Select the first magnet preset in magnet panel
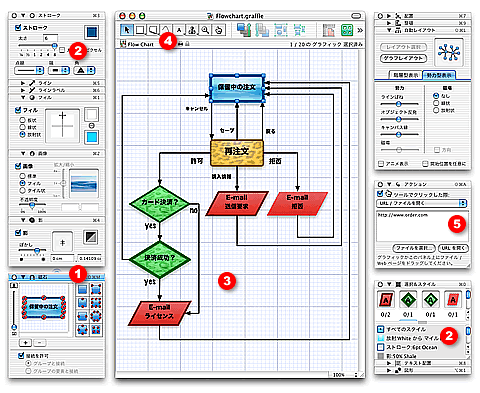This screenshot has width=480, height=393. pos(82,289)
